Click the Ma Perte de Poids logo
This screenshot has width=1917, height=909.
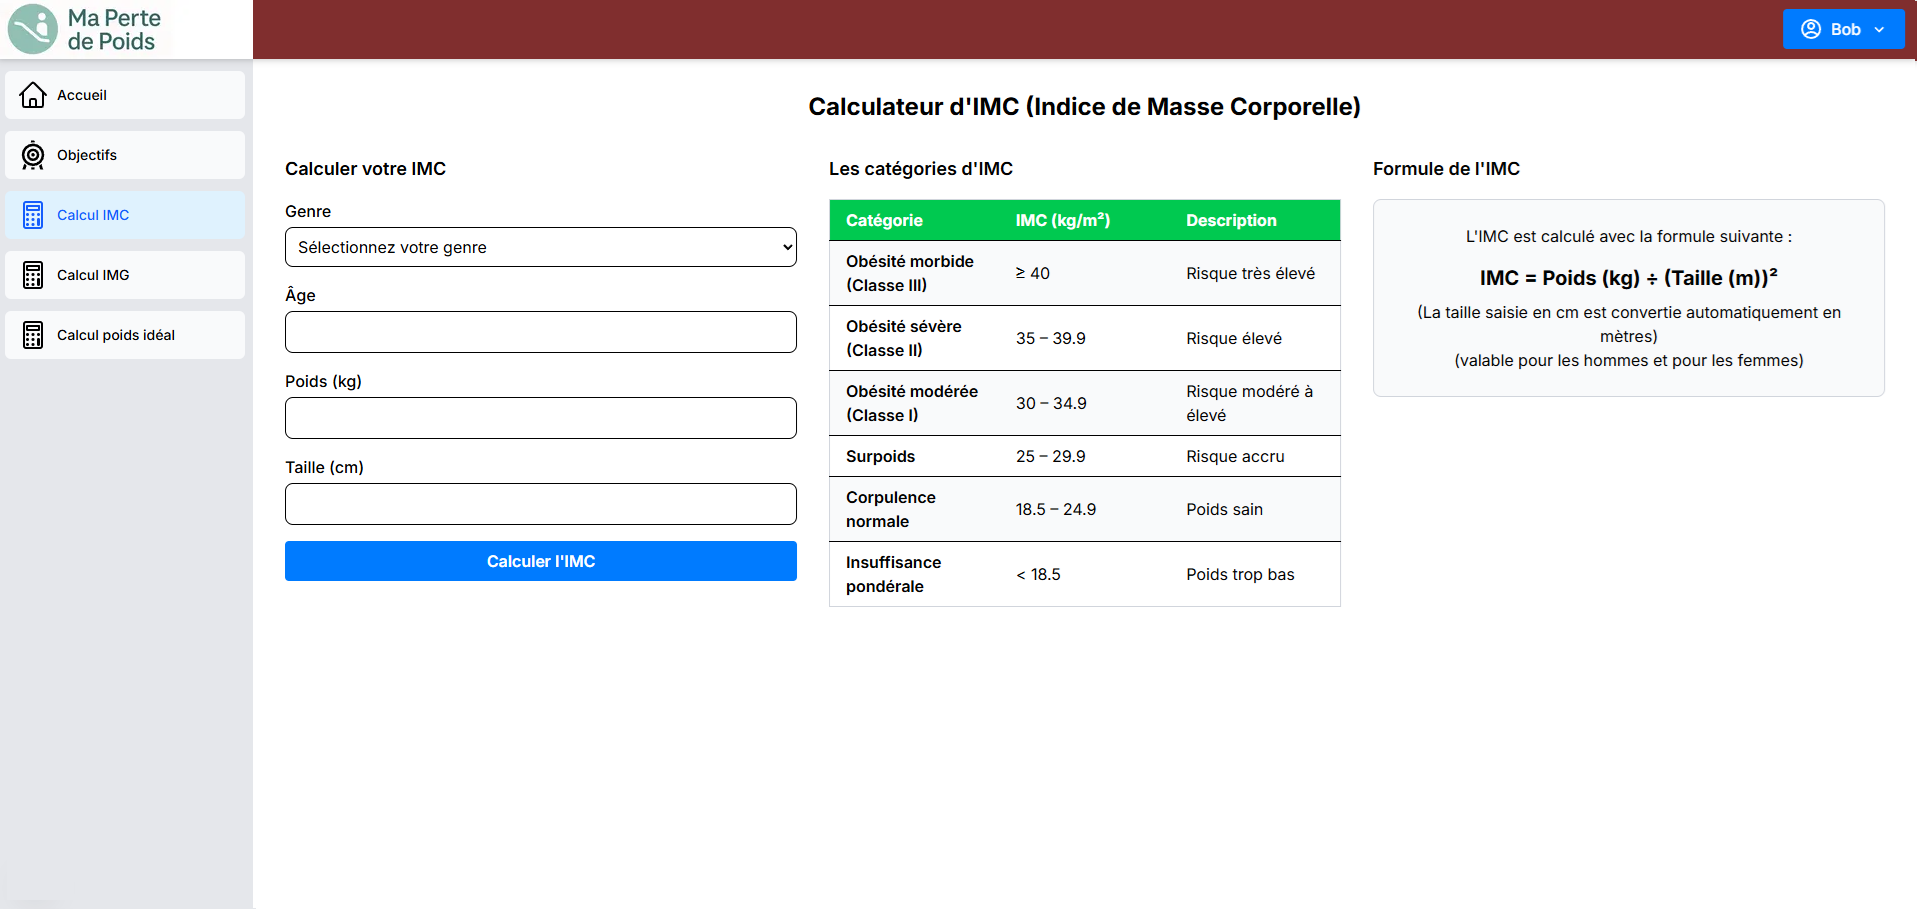pos(85,29)
